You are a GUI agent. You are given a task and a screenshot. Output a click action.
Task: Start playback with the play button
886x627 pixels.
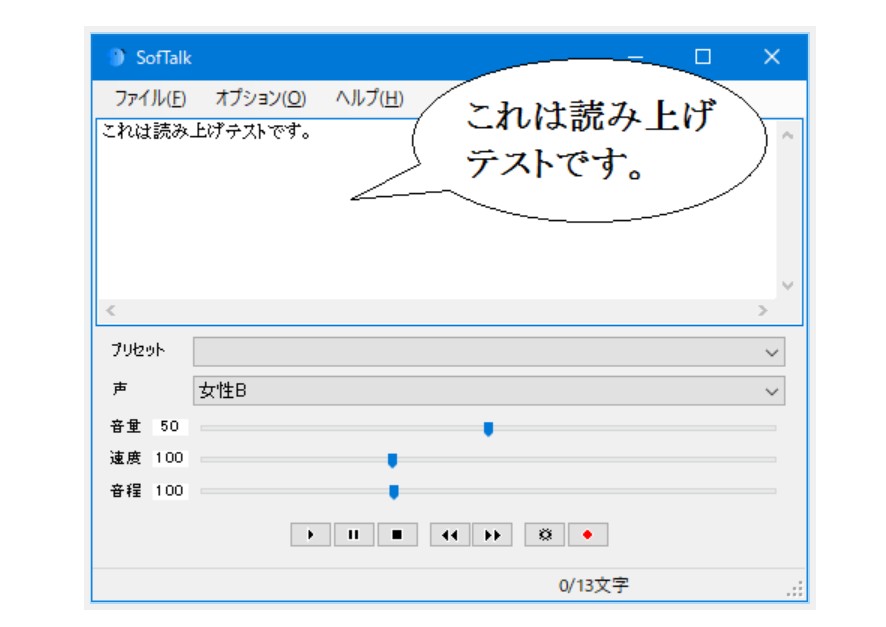tap(310, 534)
